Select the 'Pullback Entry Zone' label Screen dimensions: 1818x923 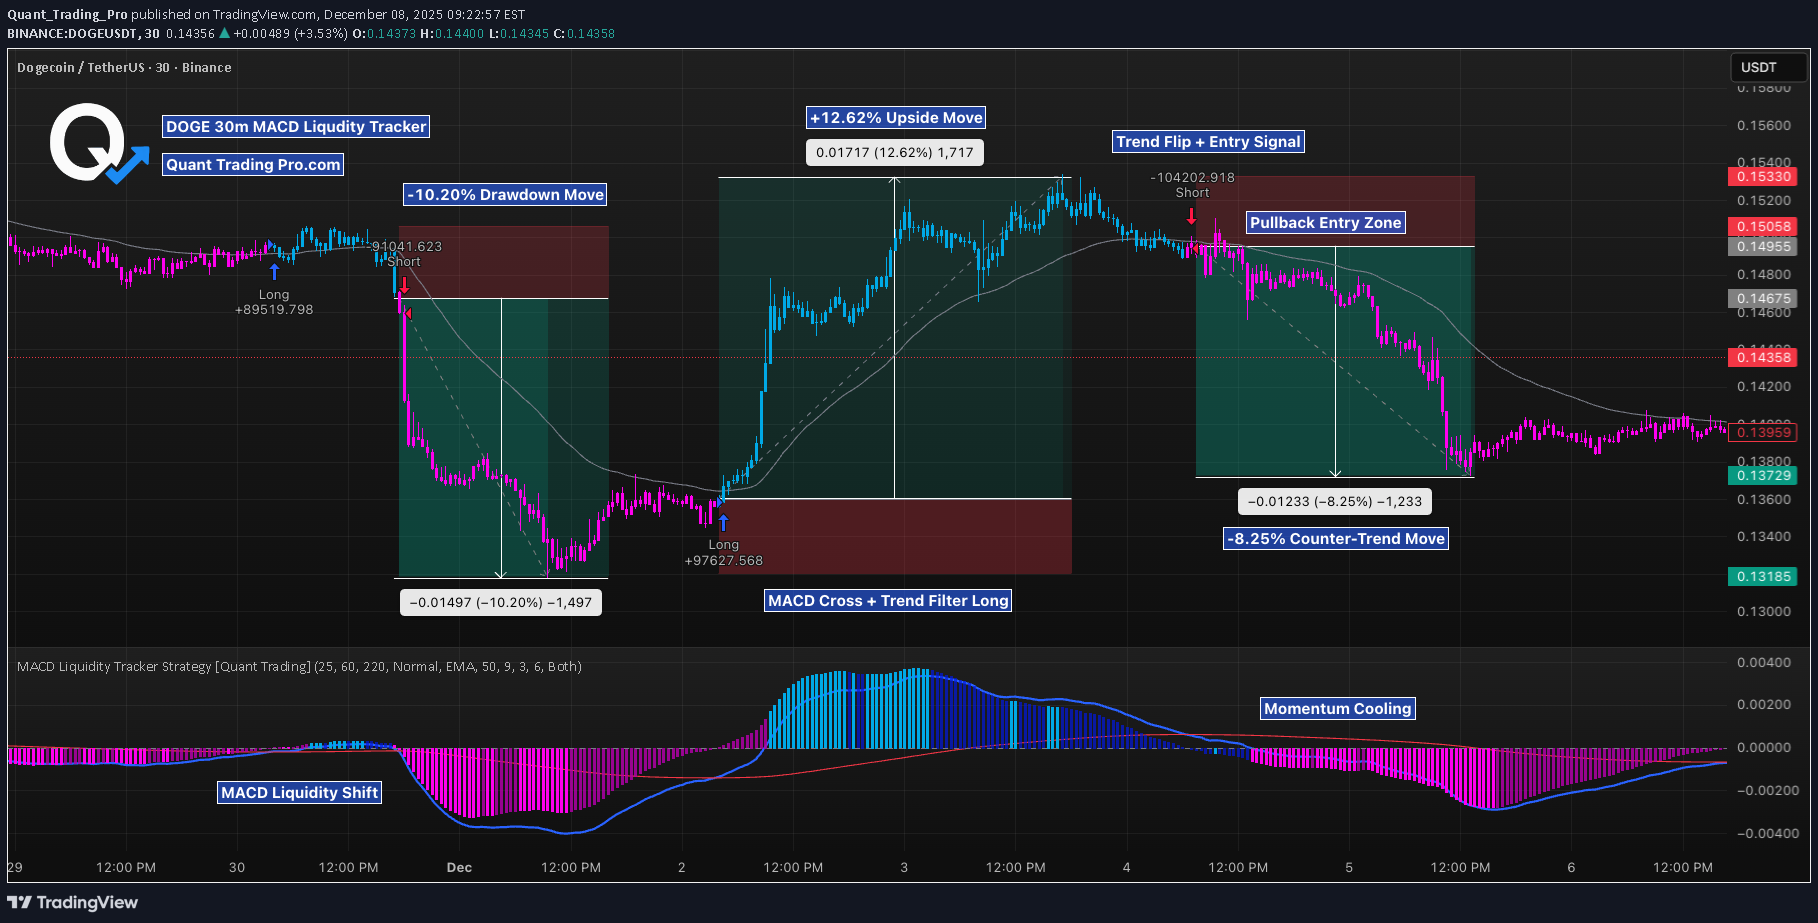tap(1325, 222)
